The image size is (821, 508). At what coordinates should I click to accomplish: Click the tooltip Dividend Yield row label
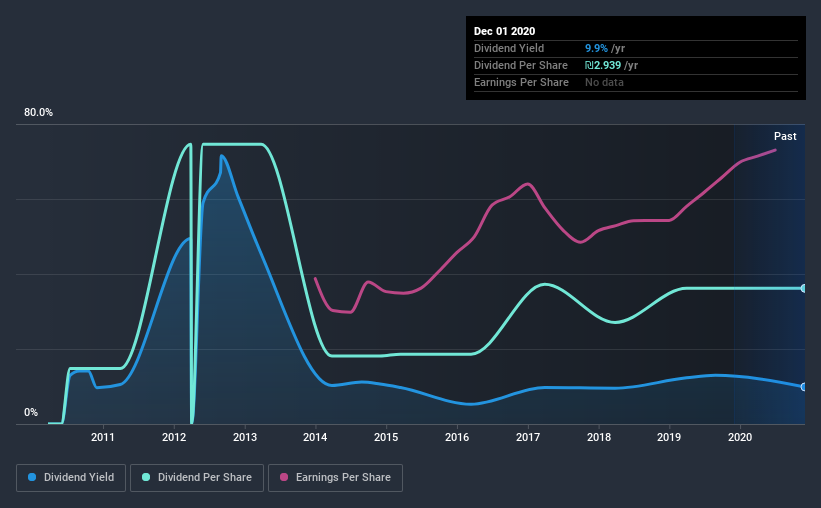pos(509,48)
